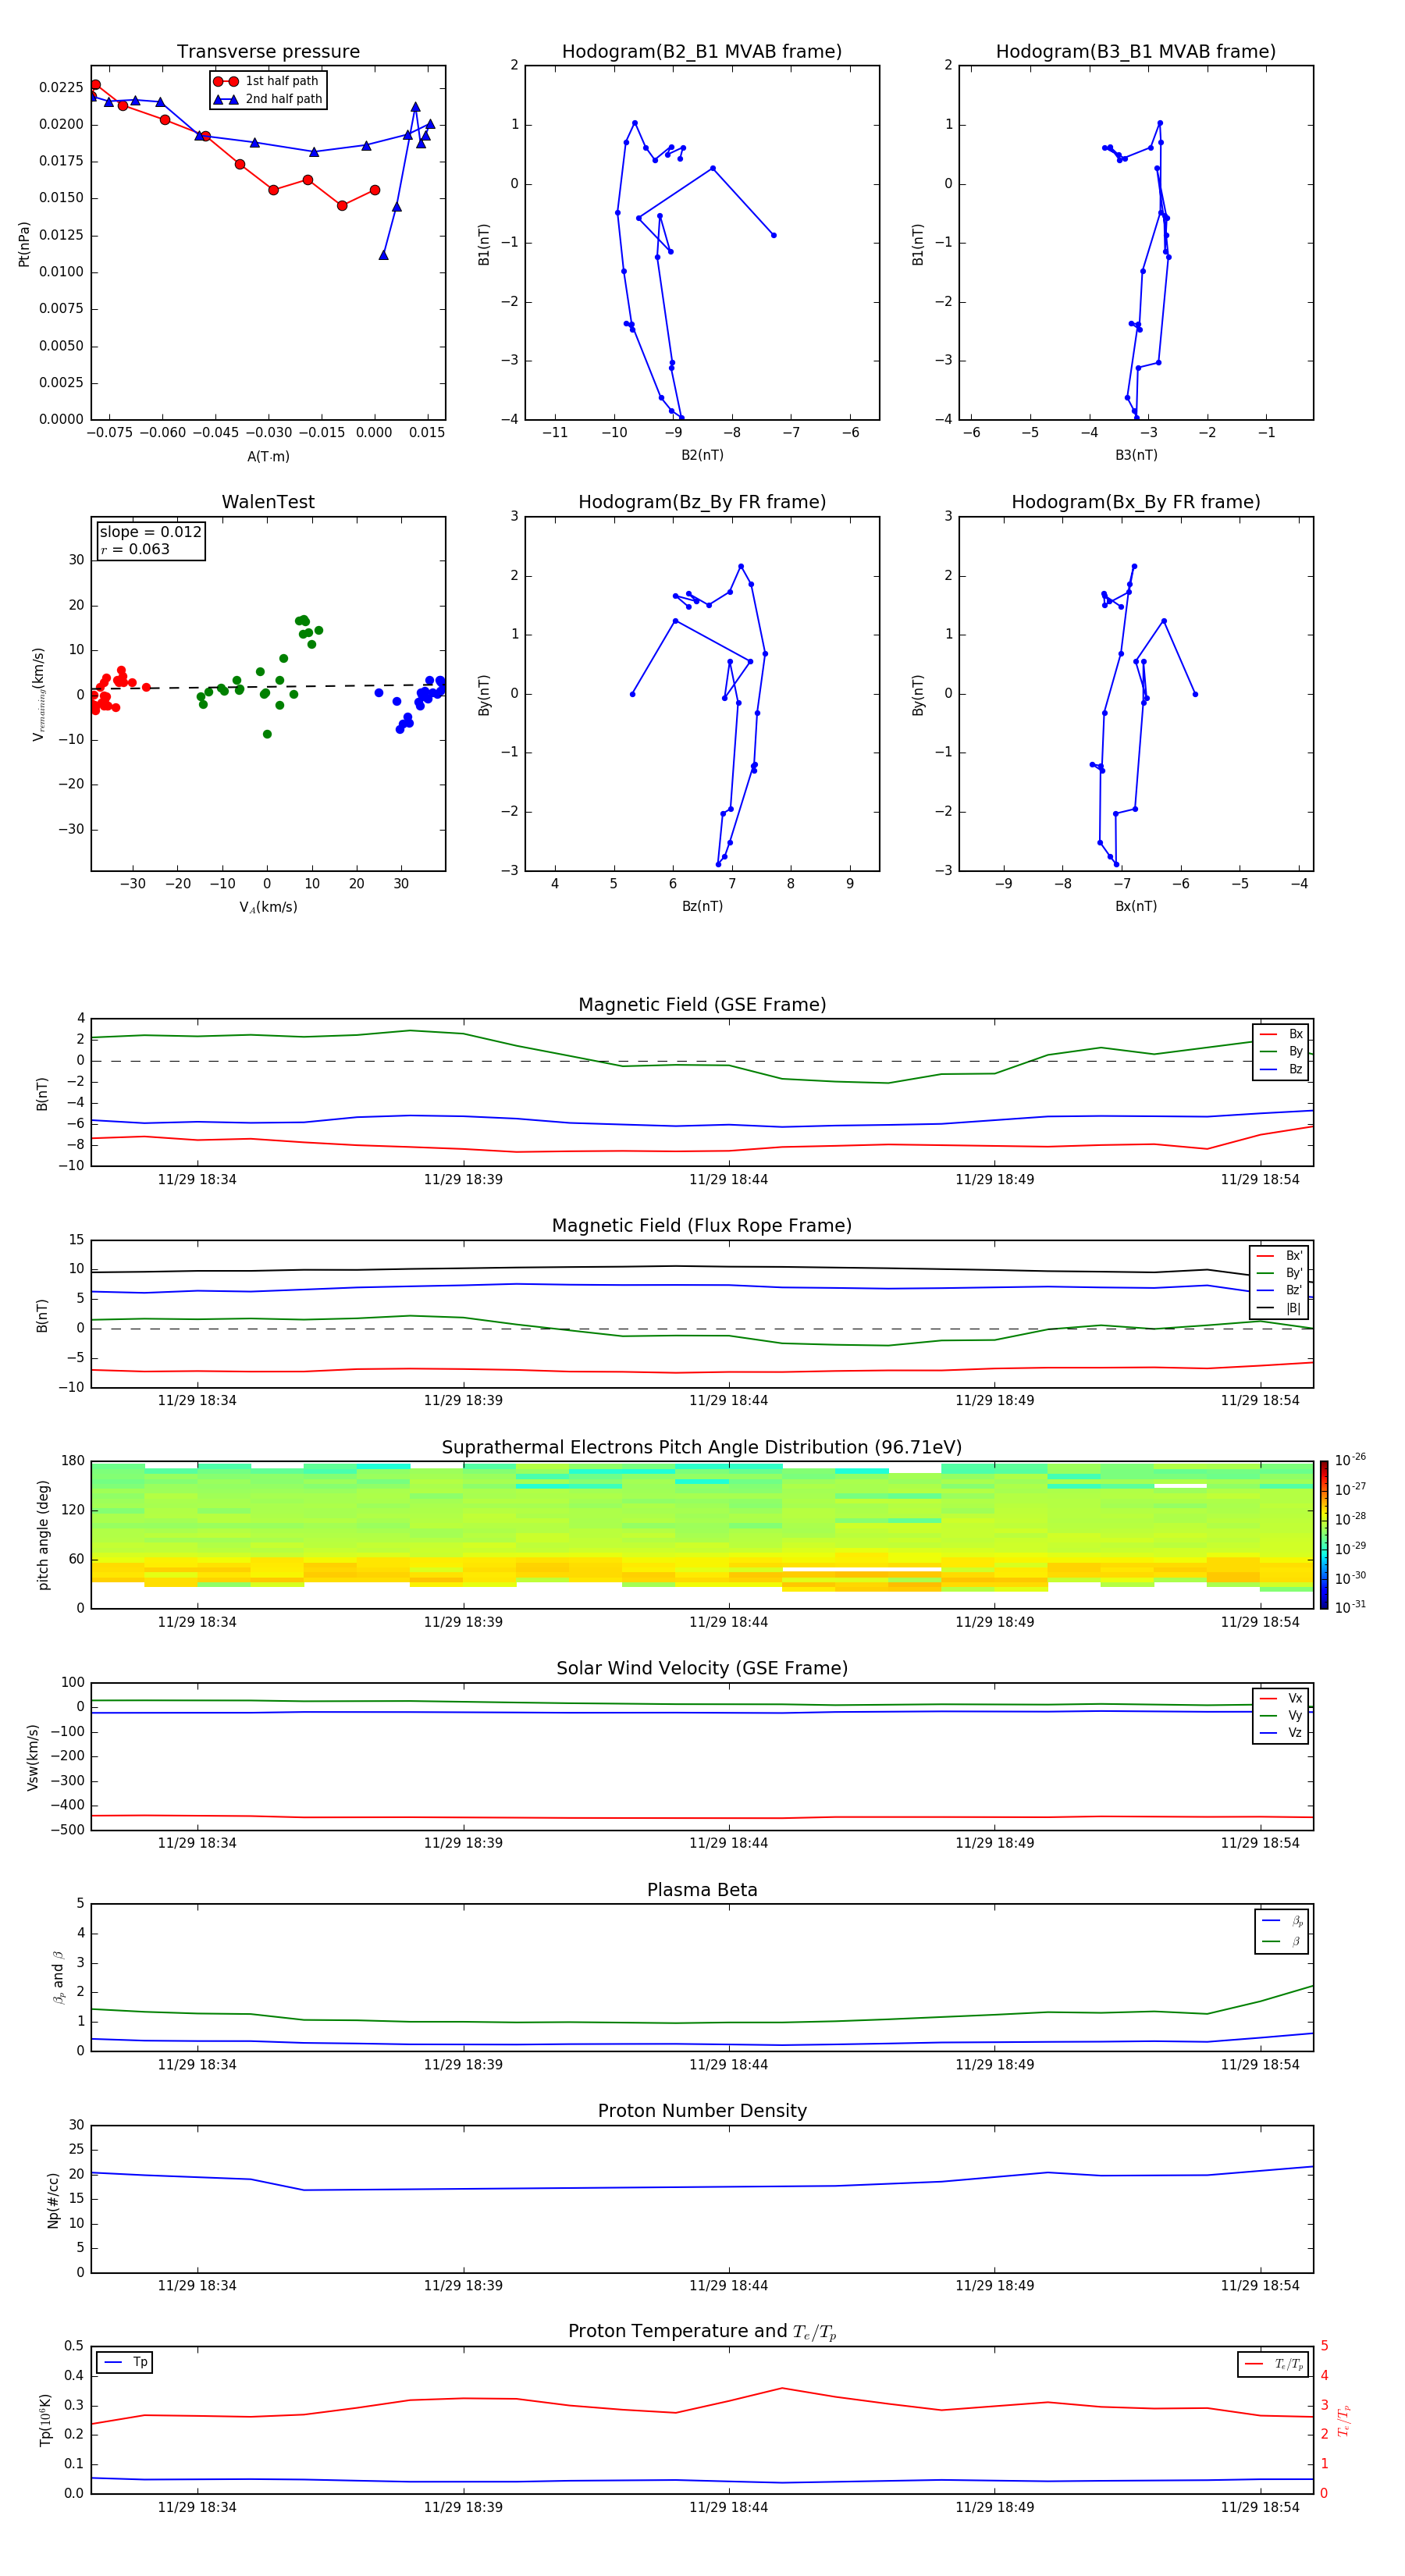Screen dimensions: 1405x2576
Task: Click the '10^-26' colorbar label
Action: click(1350, 1460)
